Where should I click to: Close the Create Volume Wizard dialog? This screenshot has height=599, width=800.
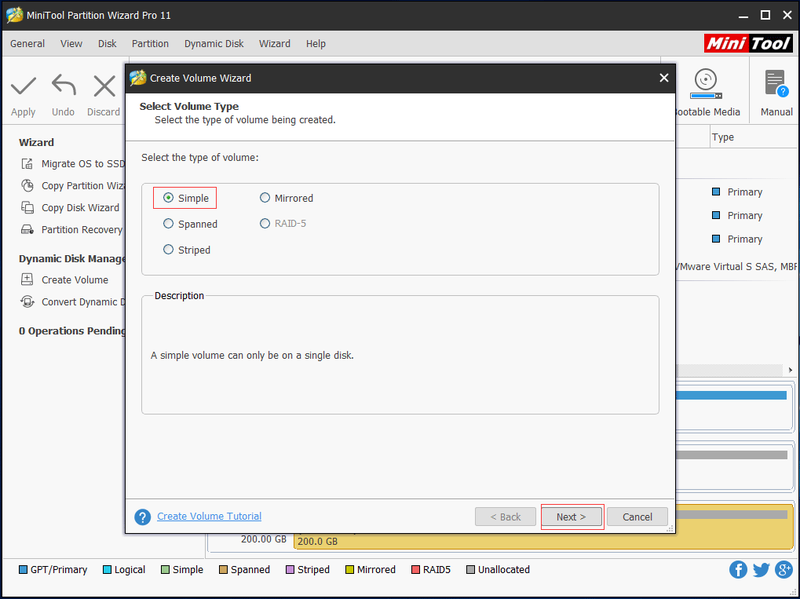click(664, 78)
